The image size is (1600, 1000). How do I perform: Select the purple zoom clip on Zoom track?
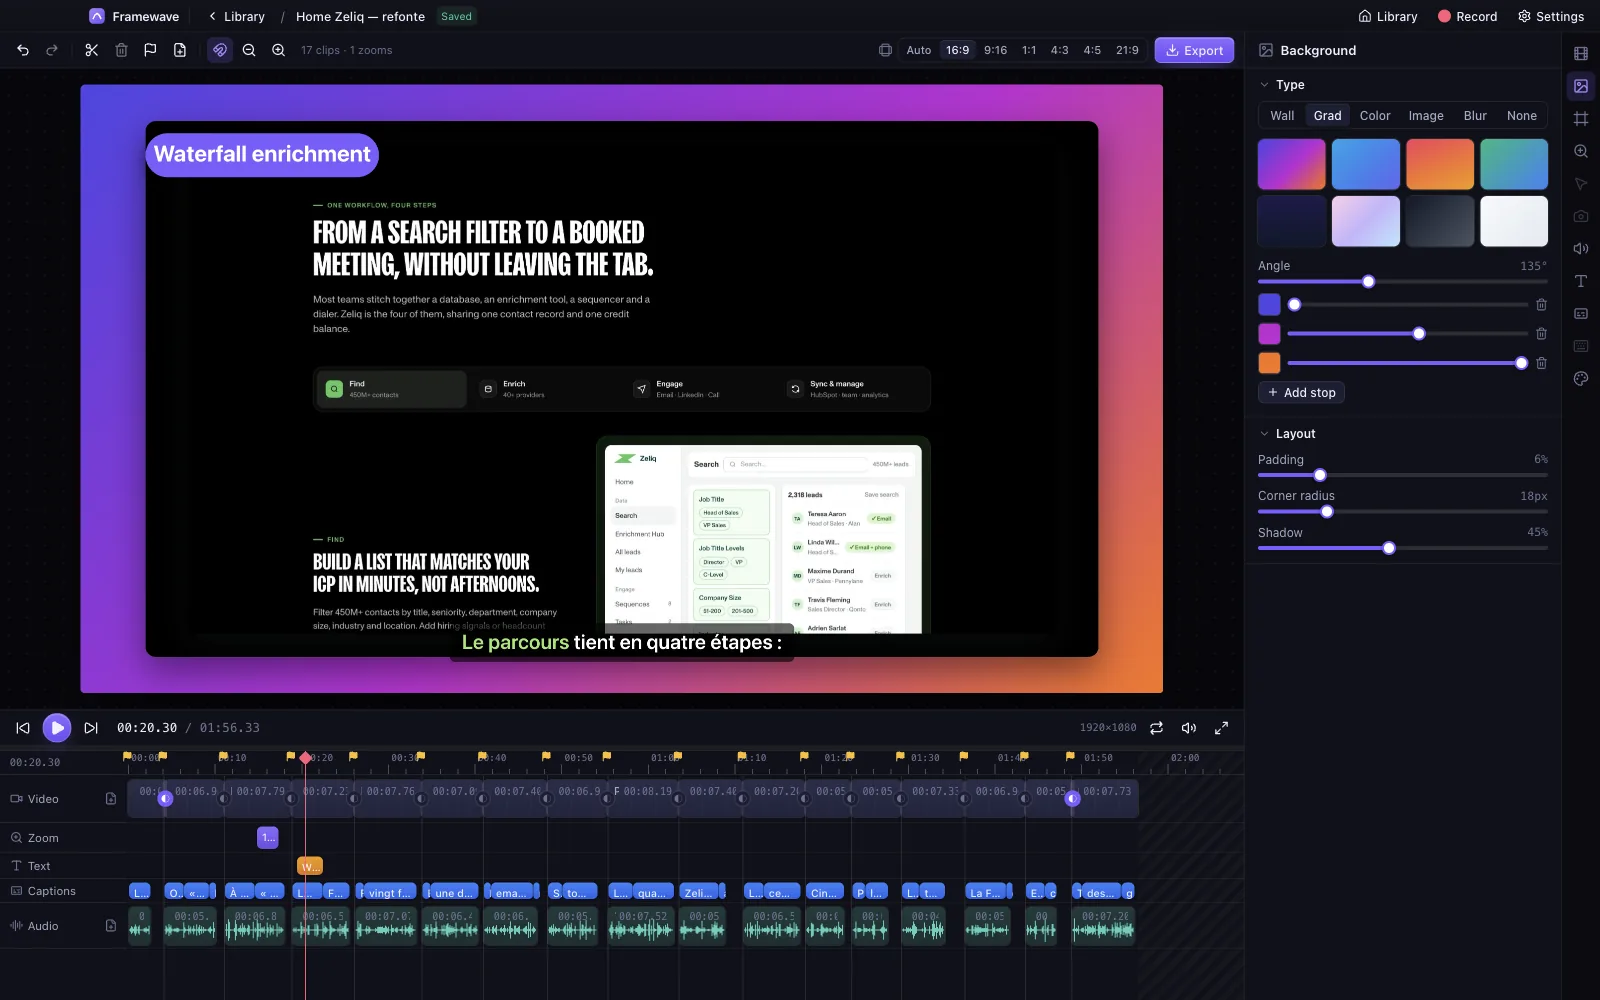point(268,838)
